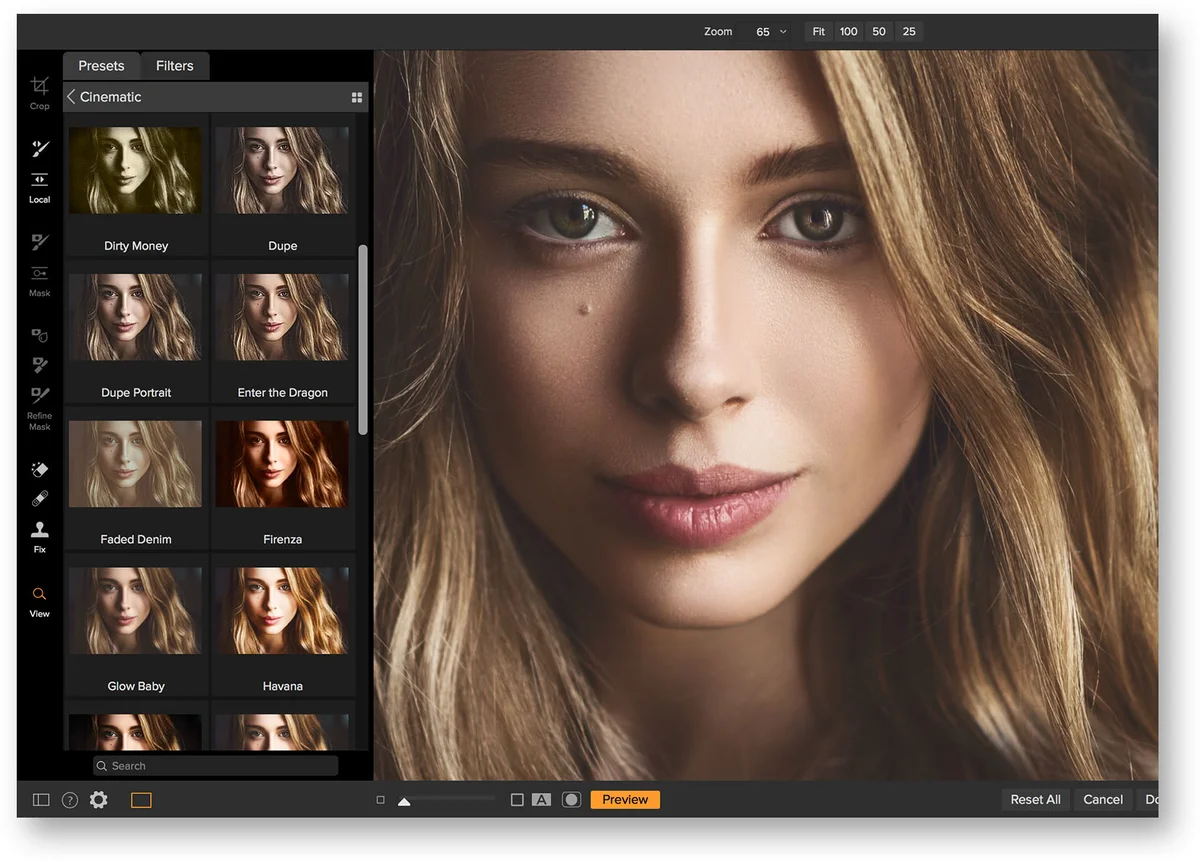Toggle the left panel visibility icon
The height and width of the screenshot is (862, 1200).
[x=41, y=800]
